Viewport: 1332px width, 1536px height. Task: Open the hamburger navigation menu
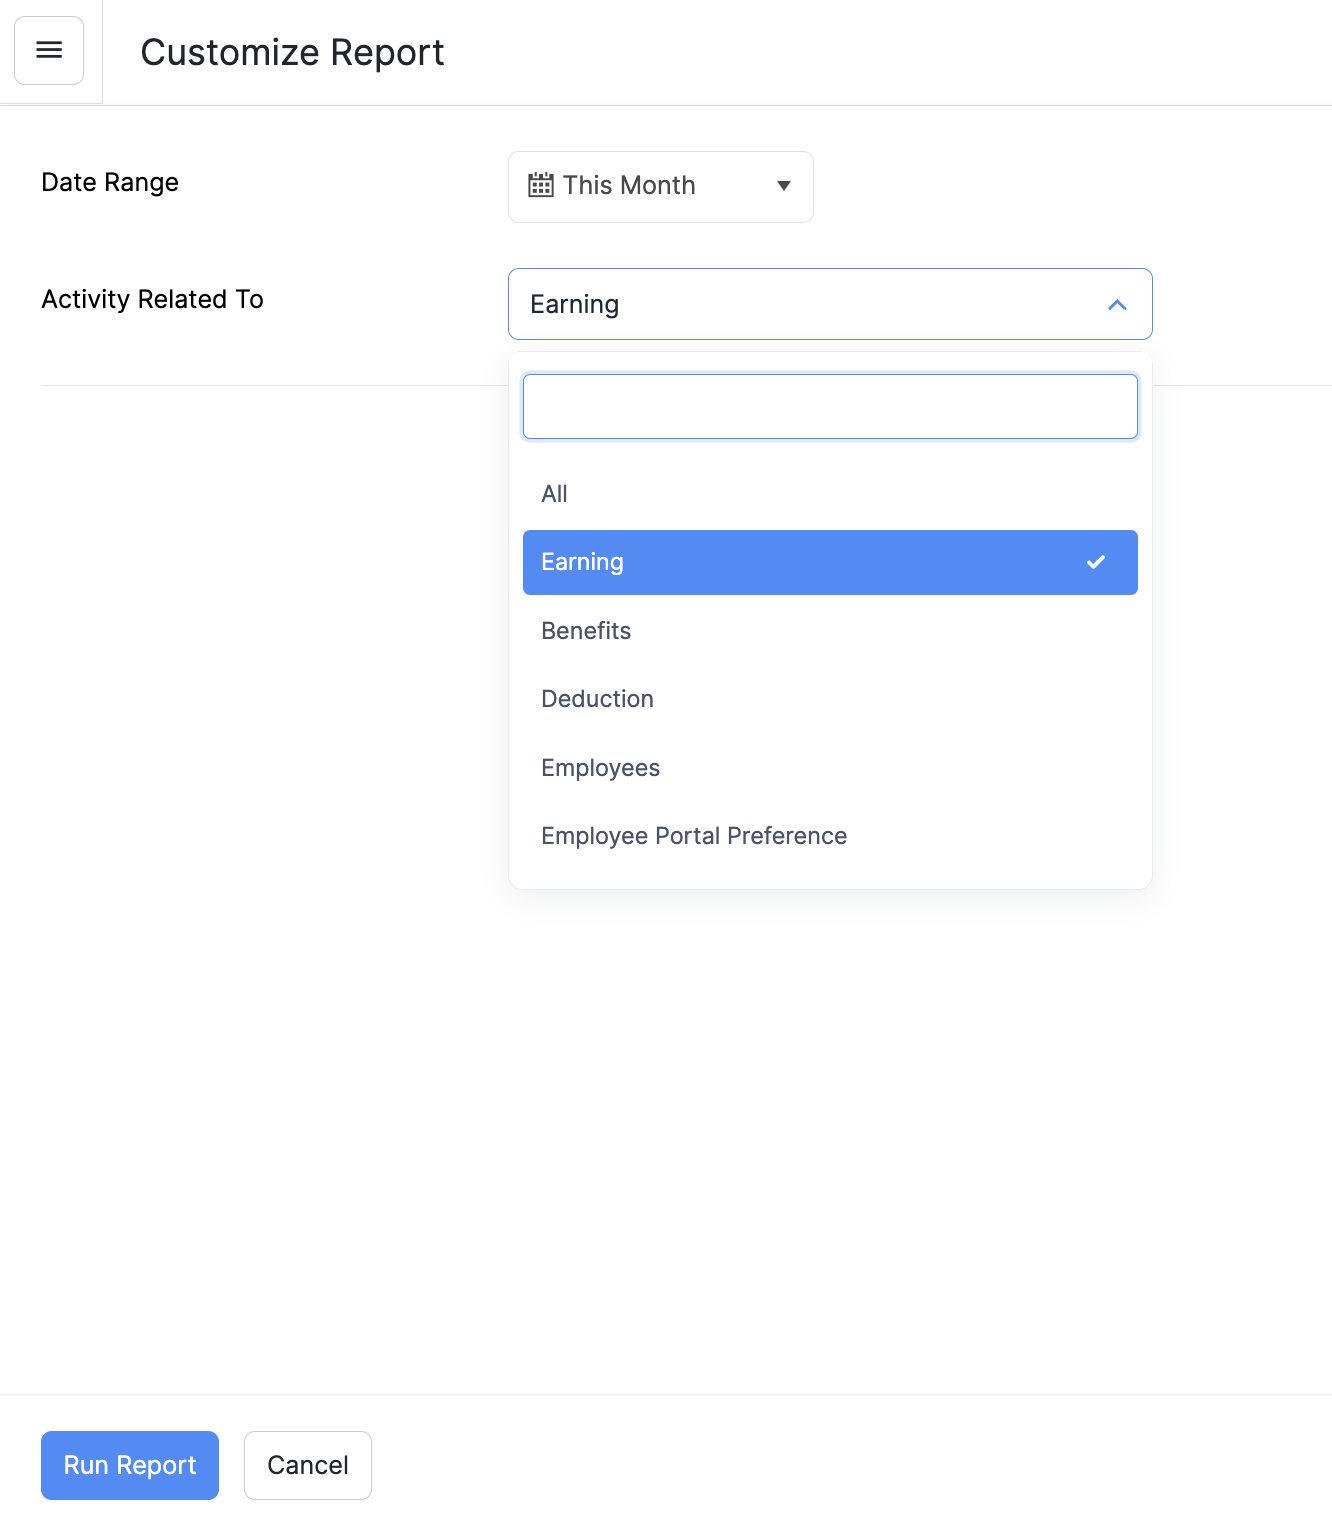click(49, 50)
